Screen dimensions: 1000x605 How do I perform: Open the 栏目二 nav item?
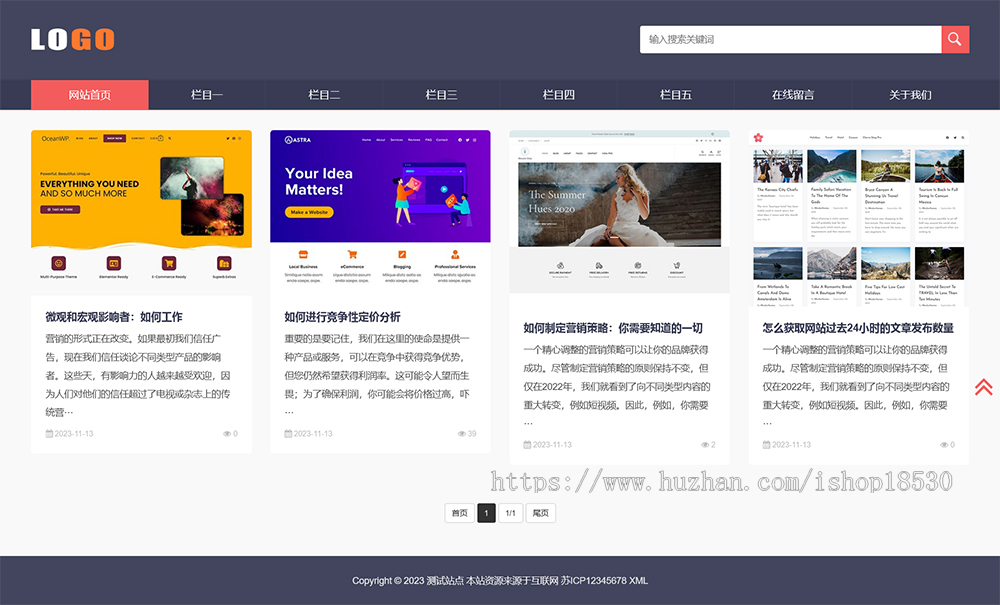coord(324,95)
